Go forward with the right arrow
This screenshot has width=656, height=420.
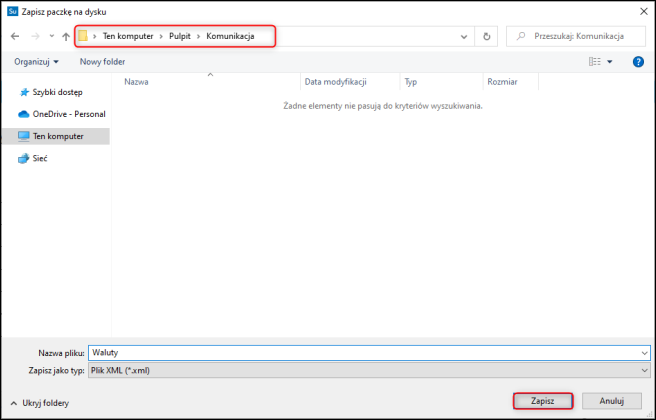point(36,36)
